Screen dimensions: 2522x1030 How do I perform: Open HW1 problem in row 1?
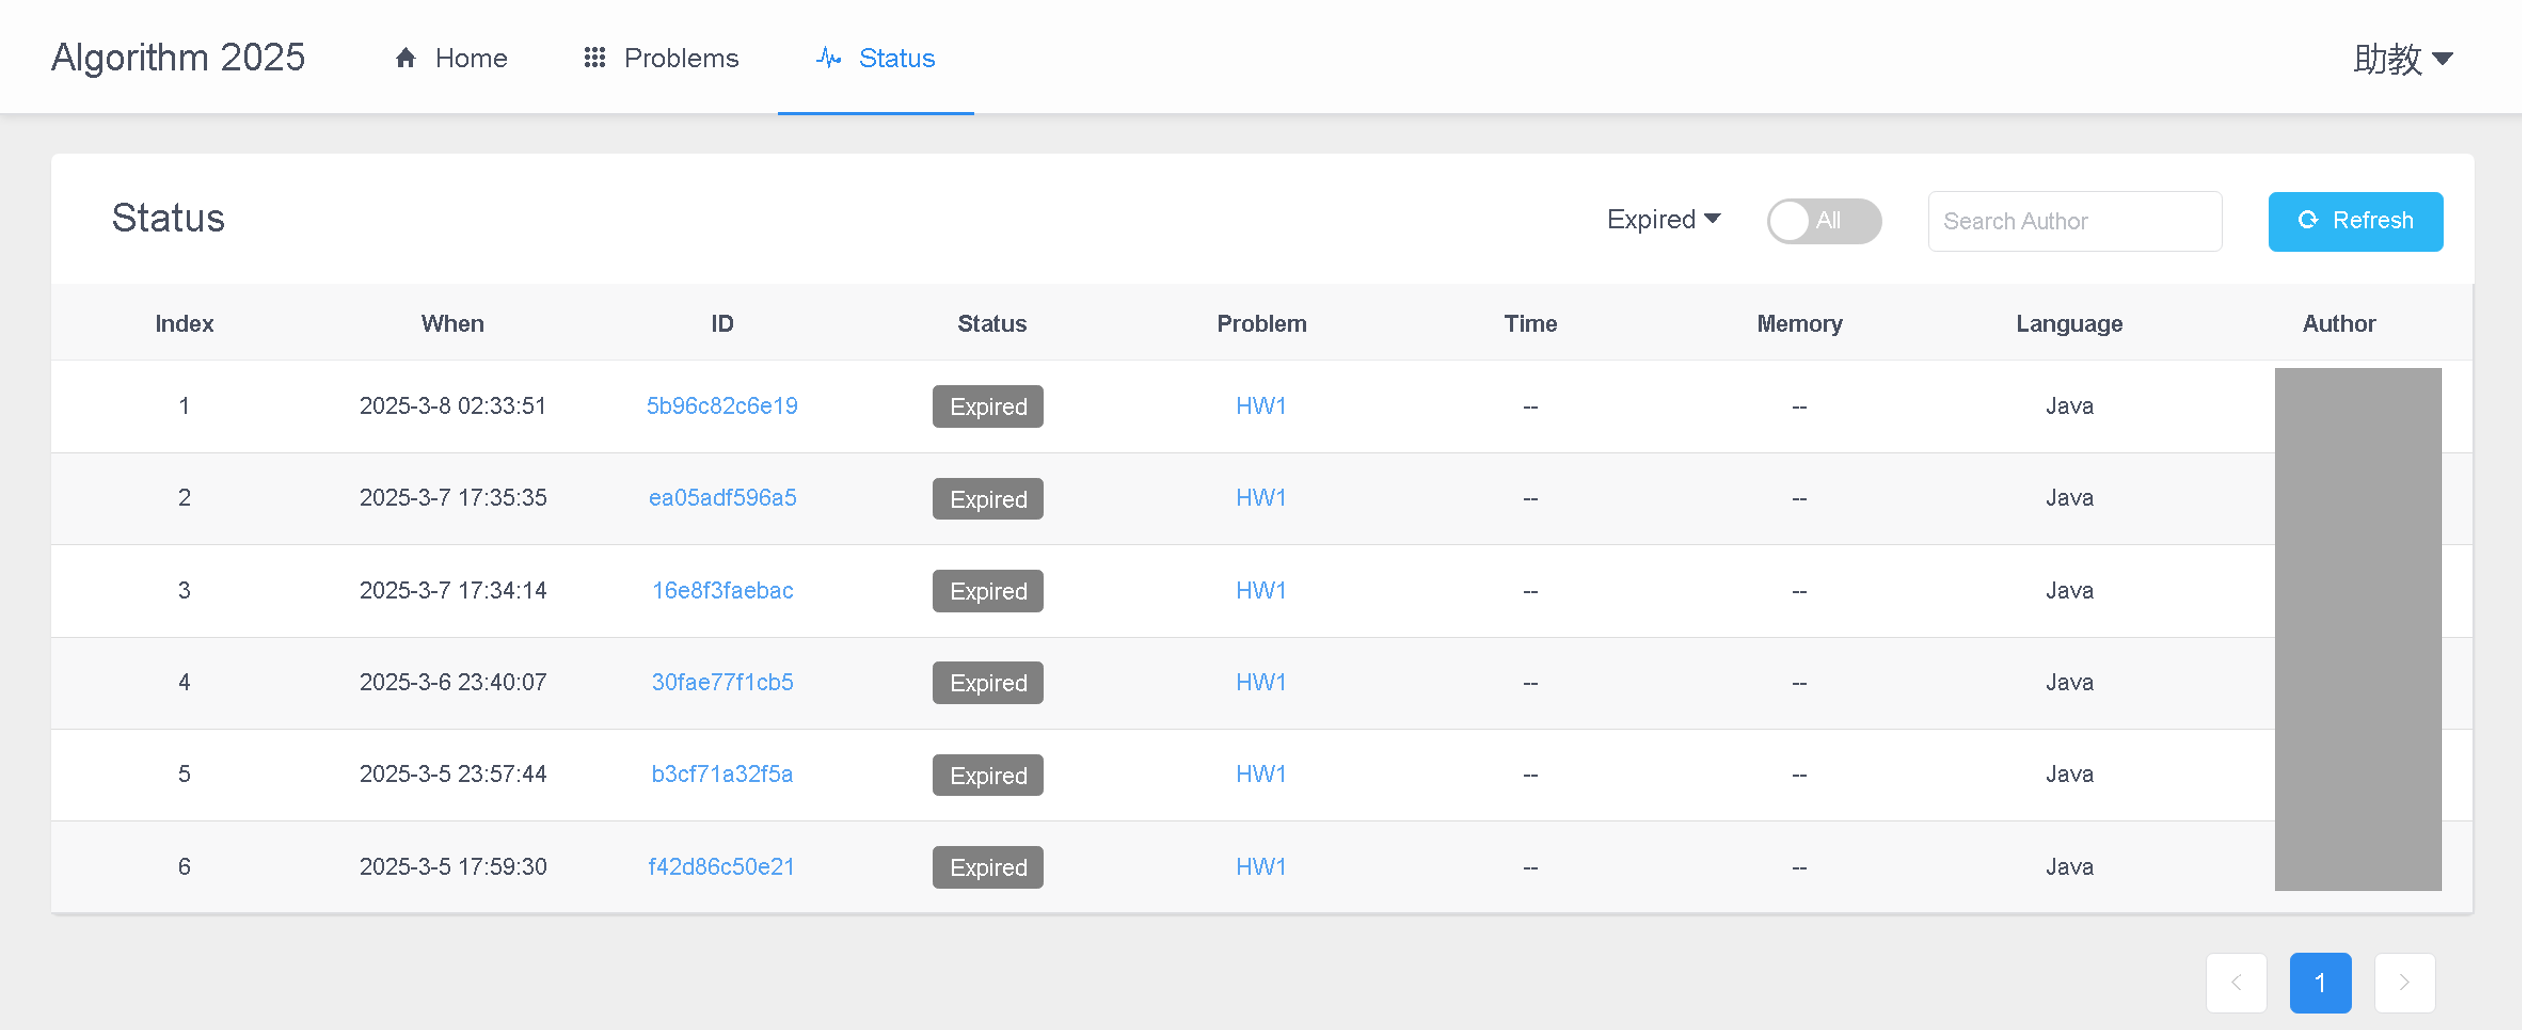tap(1261, 406)
